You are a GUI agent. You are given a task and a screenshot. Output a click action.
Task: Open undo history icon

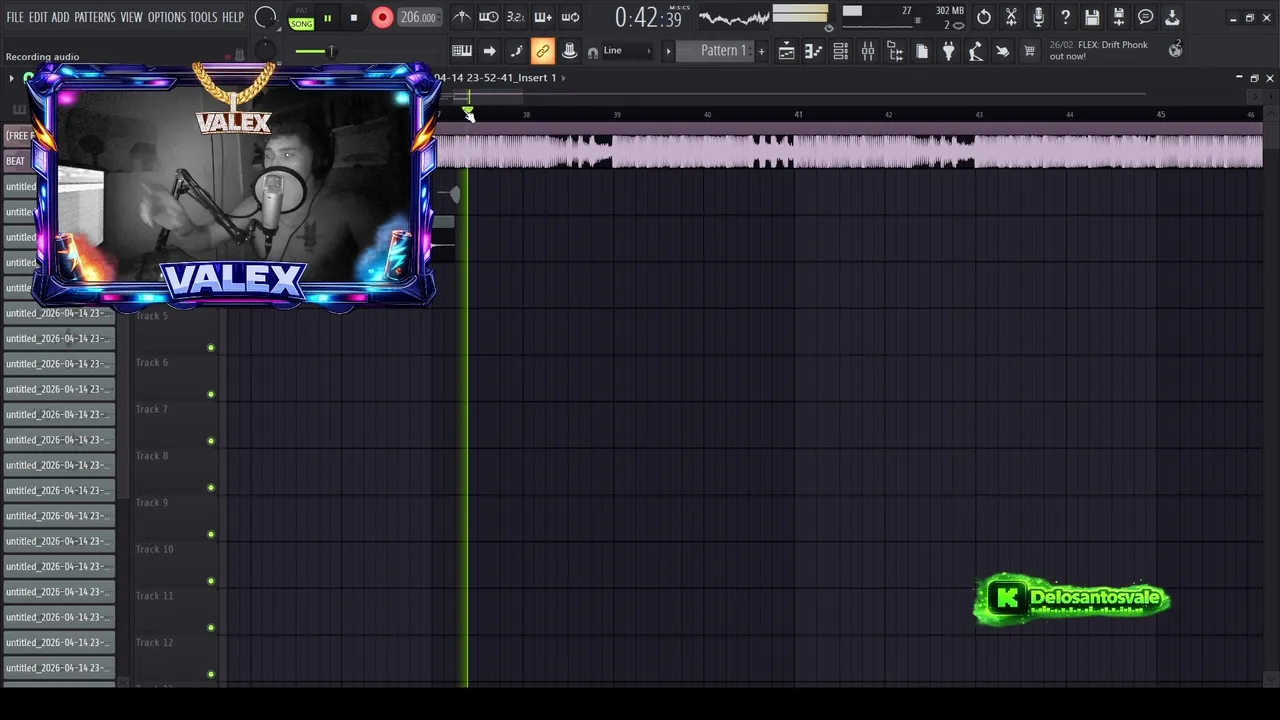(x=984, y=17)
